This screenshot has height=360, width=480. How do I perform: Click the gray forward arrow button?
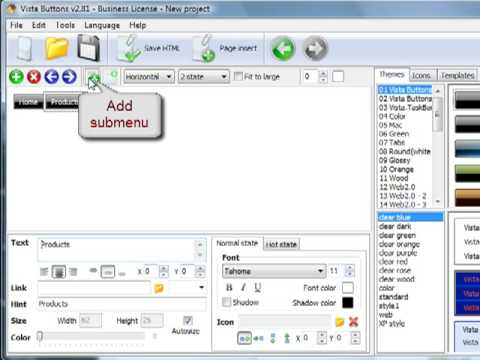point(315,49)
